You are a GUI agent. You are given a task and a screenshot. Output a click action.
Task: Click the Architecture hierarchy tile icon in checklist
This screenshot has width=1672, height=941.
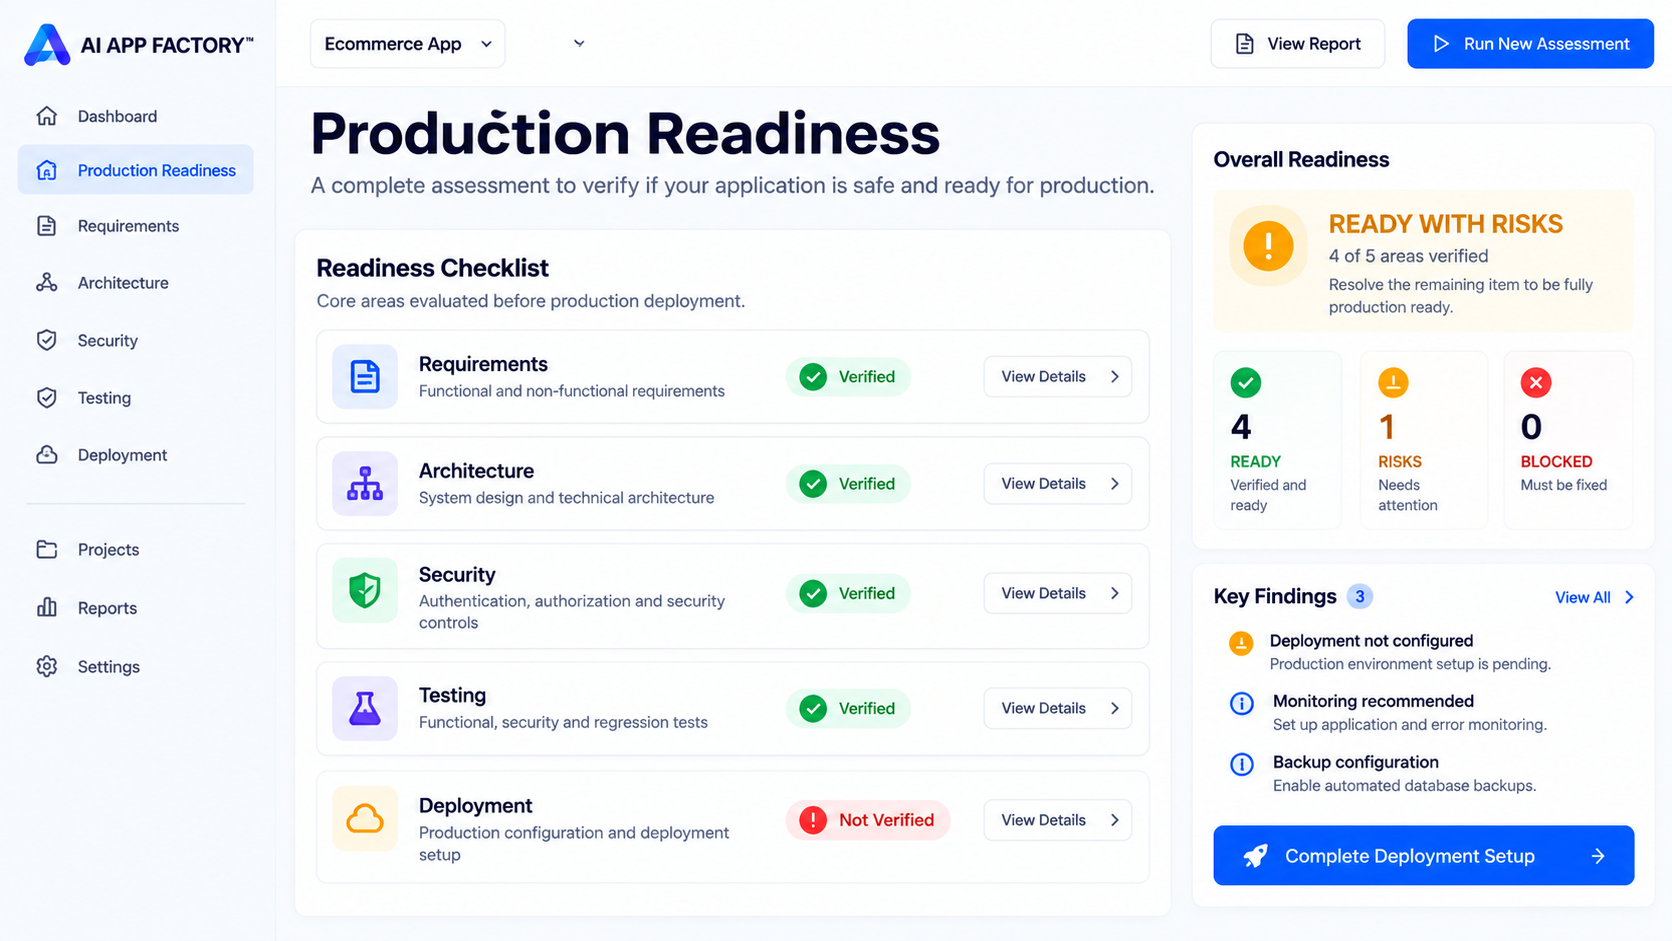pyautogui.click(x=365, y=484)
